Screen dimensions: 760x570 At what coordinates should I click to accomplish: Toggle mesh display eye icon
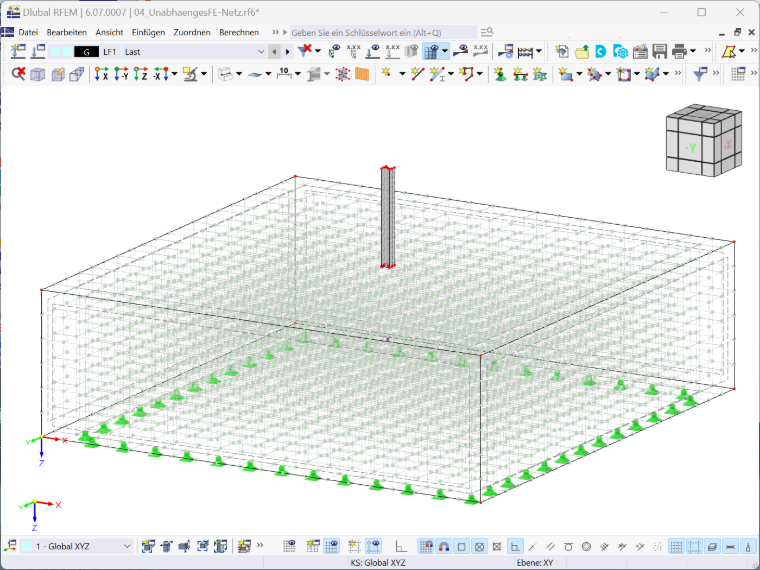431,51
